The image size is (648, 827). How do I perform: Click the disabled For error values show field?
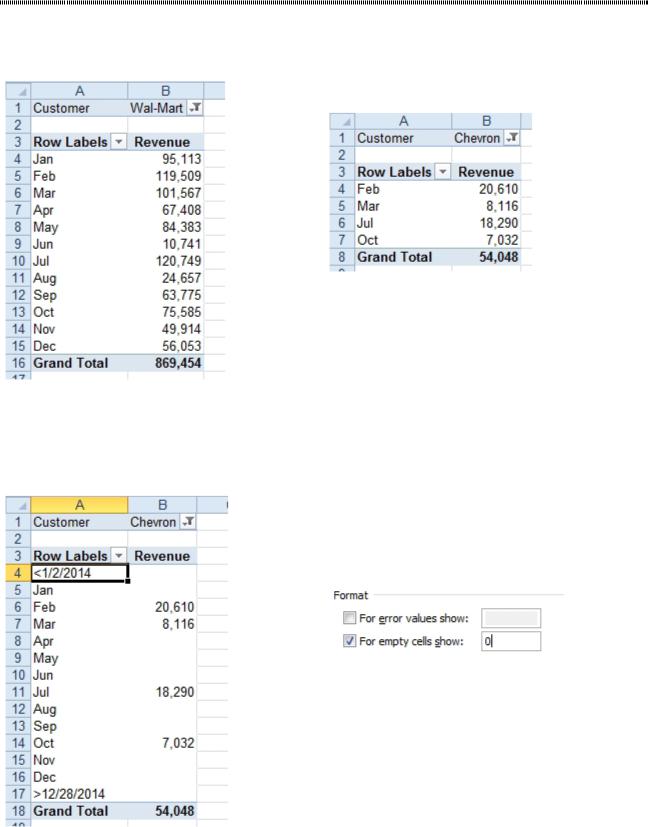coord(510,618)
